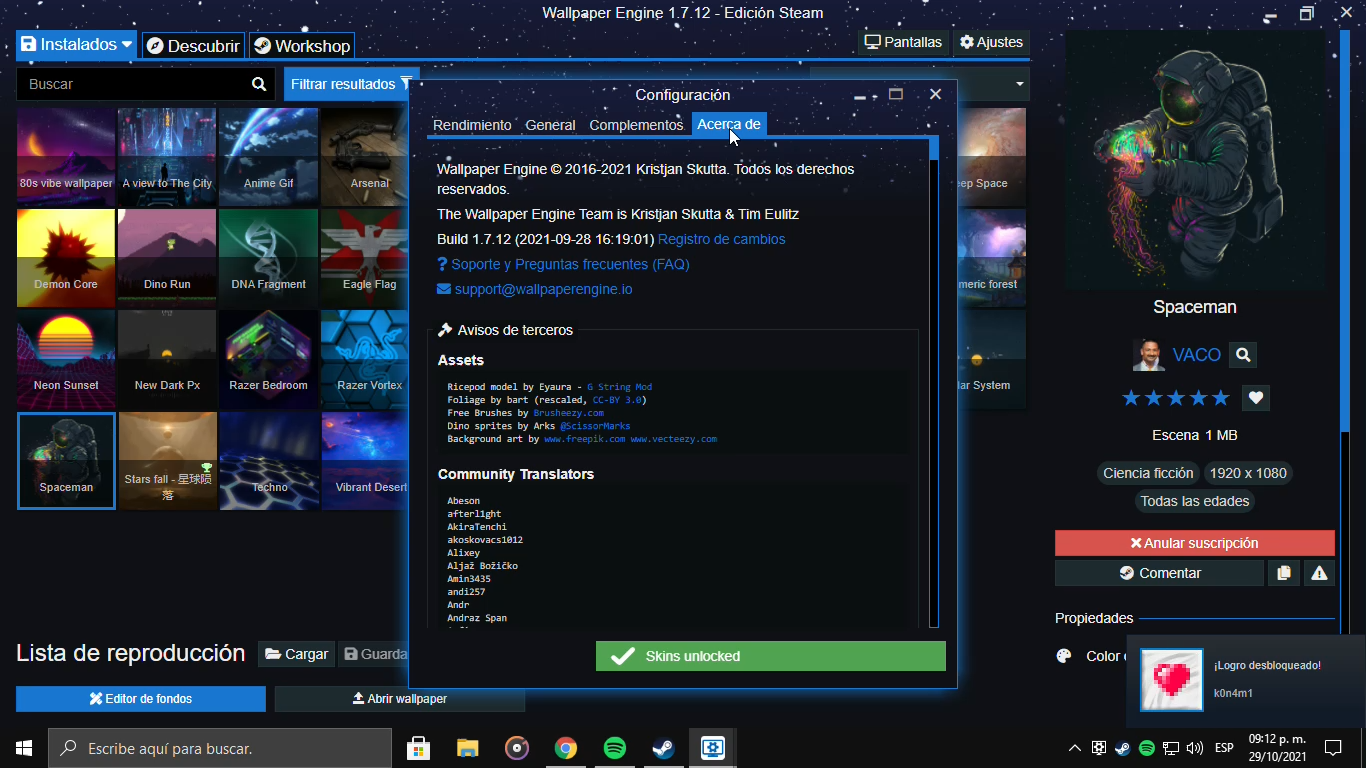Toggle the heart favorite for Spaceman

click(1256, 398)
